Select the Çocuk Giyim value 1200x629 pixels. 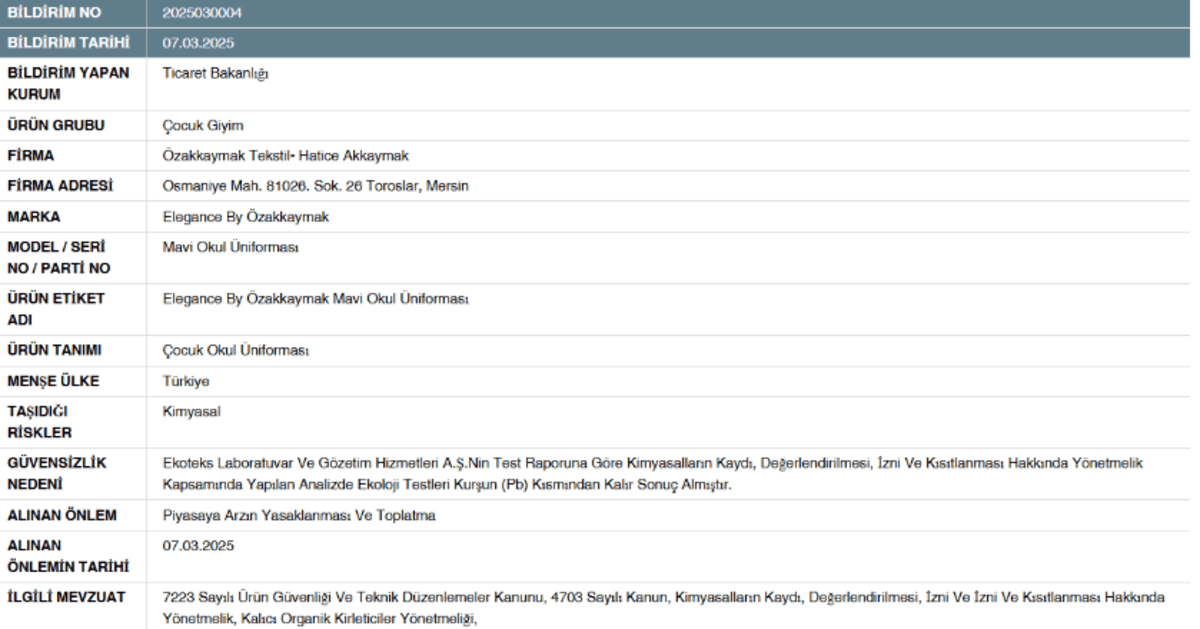203,126
